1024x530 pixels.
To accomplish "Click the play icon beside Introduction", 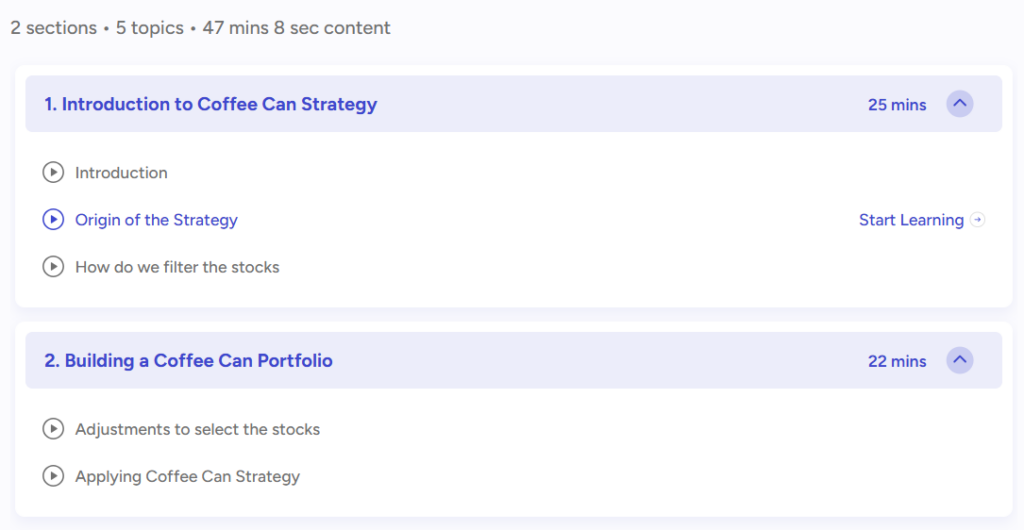I will [53, 172].
